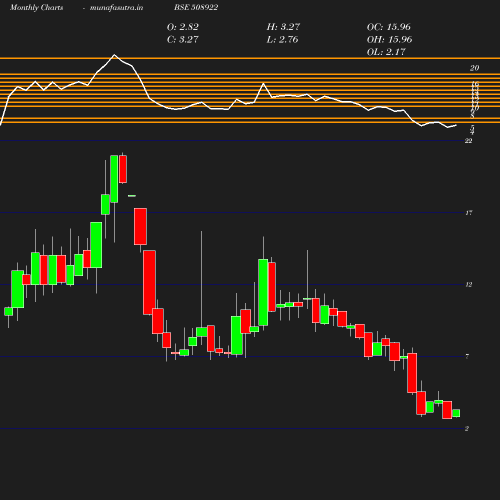Select the close value "C: 3.27"
Viewport: 500px width, 500px height.
pyautogui.click(x=183, y=39)
